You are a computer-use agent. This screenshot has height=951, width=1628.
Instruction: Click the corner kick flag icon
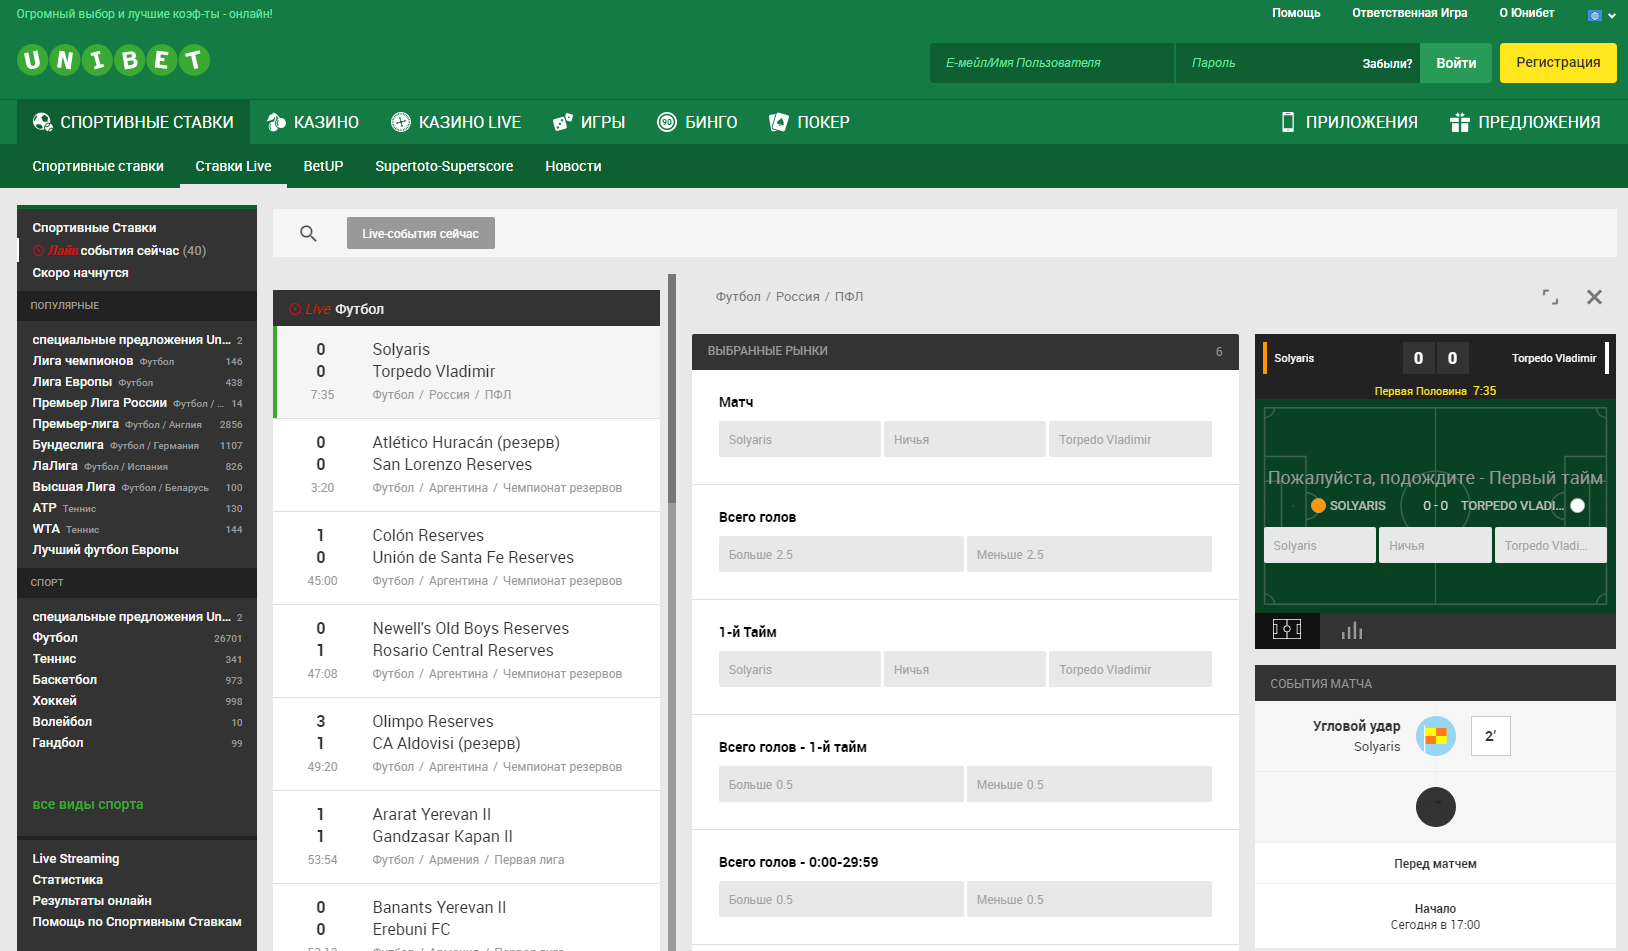tap(1436, 736)
